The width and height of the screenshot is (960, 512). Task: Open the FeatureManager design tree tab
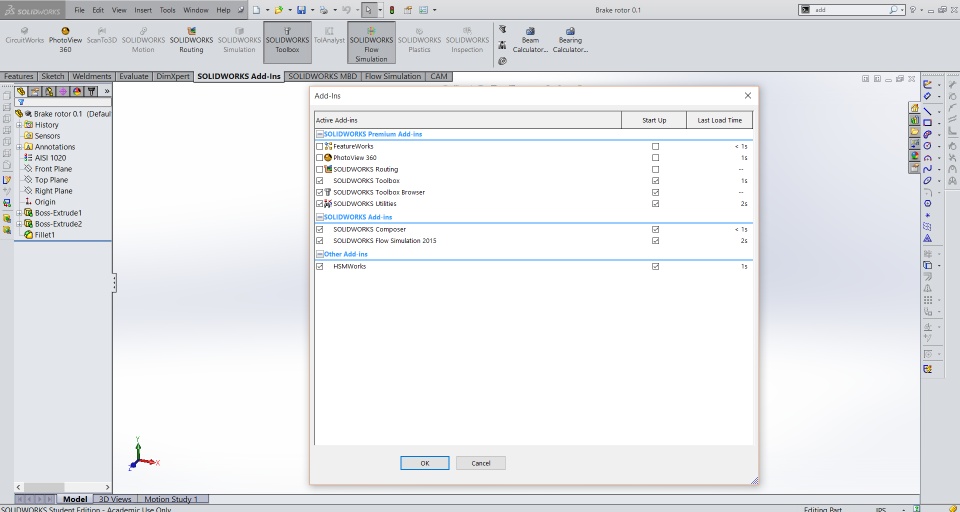coord(21,91)
